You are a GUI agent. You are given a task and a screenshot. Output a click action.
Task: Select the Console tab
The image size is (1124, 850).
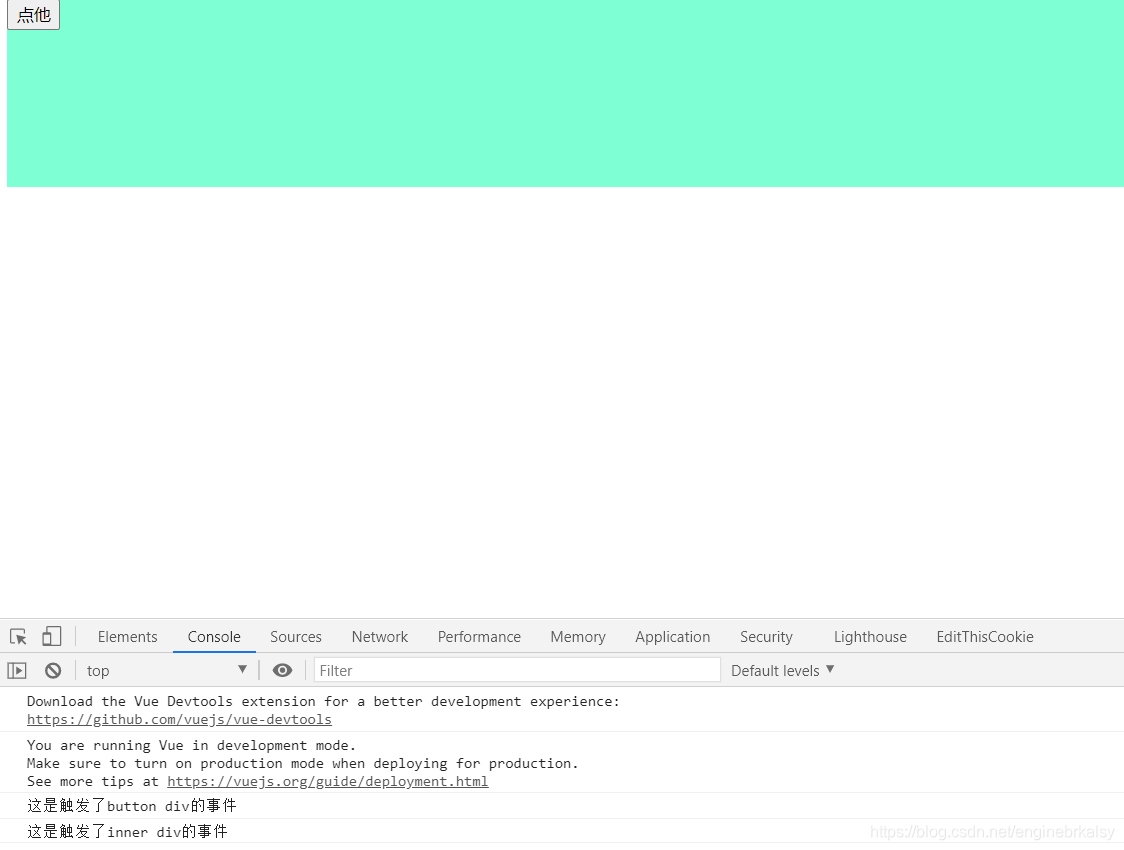[x=214, y=637]
